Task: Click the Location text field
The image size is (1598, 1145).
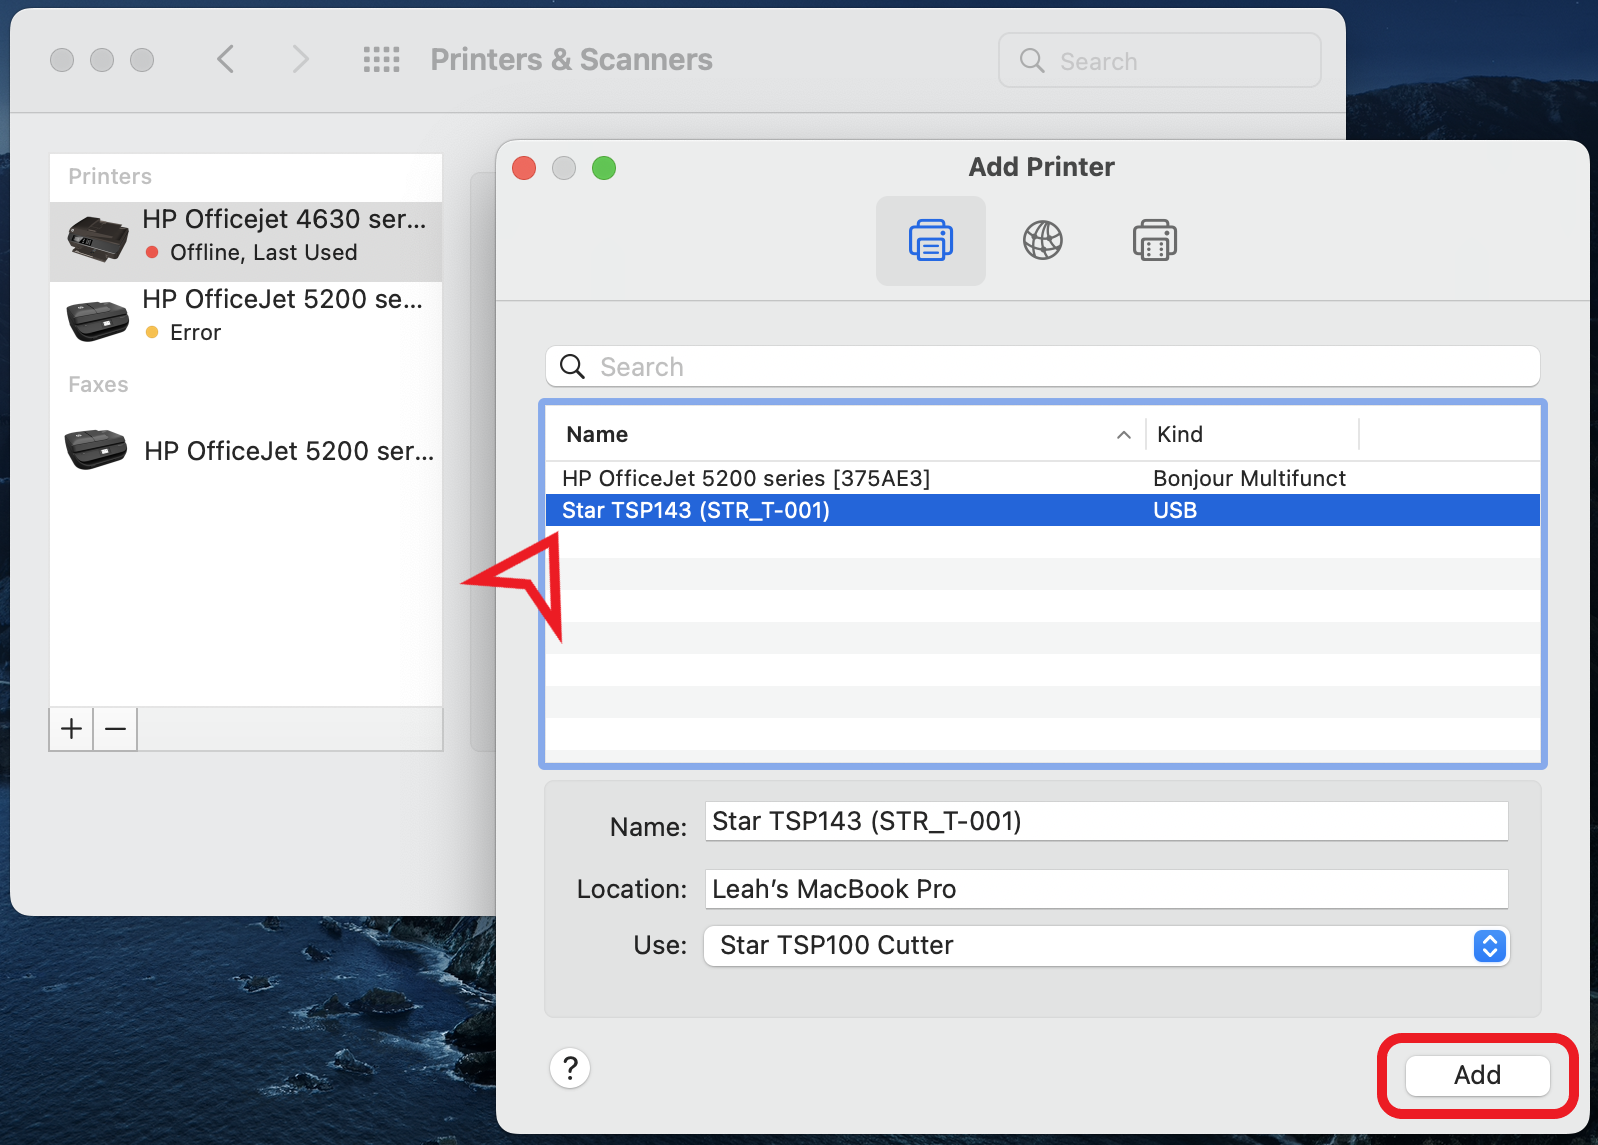Action: (x=1106, y=889)
